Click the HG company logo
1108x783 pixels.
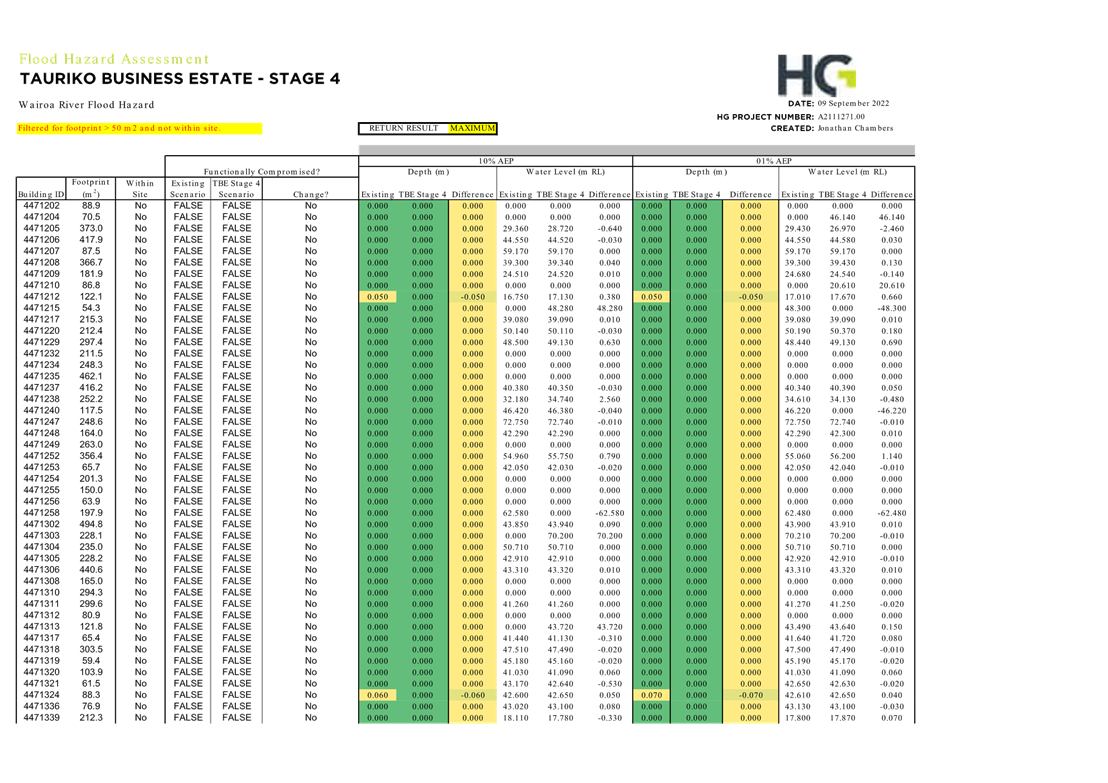pyautogui.click(x=816, y=75)
